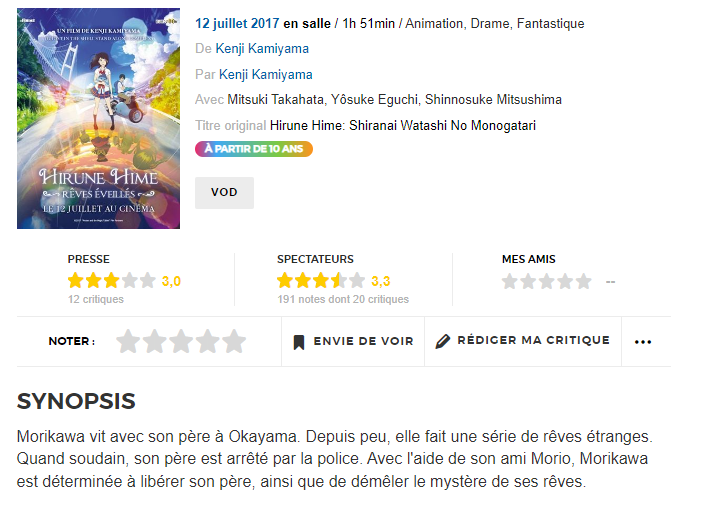The height and width of the screenshot is (531, 720).
Task: Open the VOD button
Action: click(224, 192)
